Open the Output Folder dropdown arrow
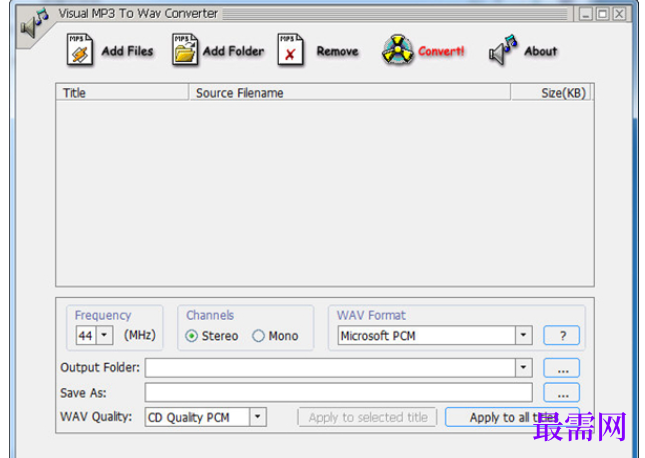The width and height of the screenshot is (645, 458). 523,367
